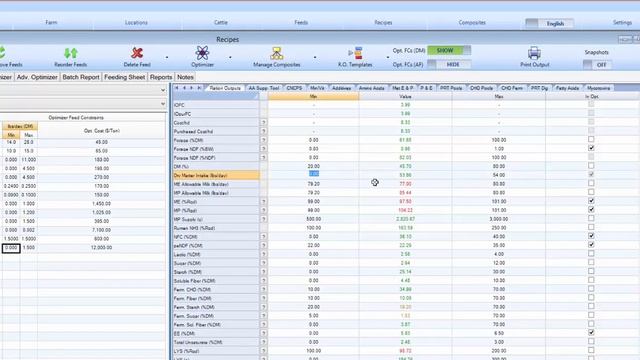
Task: Click the Delete Feed icon
Action: coord(137,53)
